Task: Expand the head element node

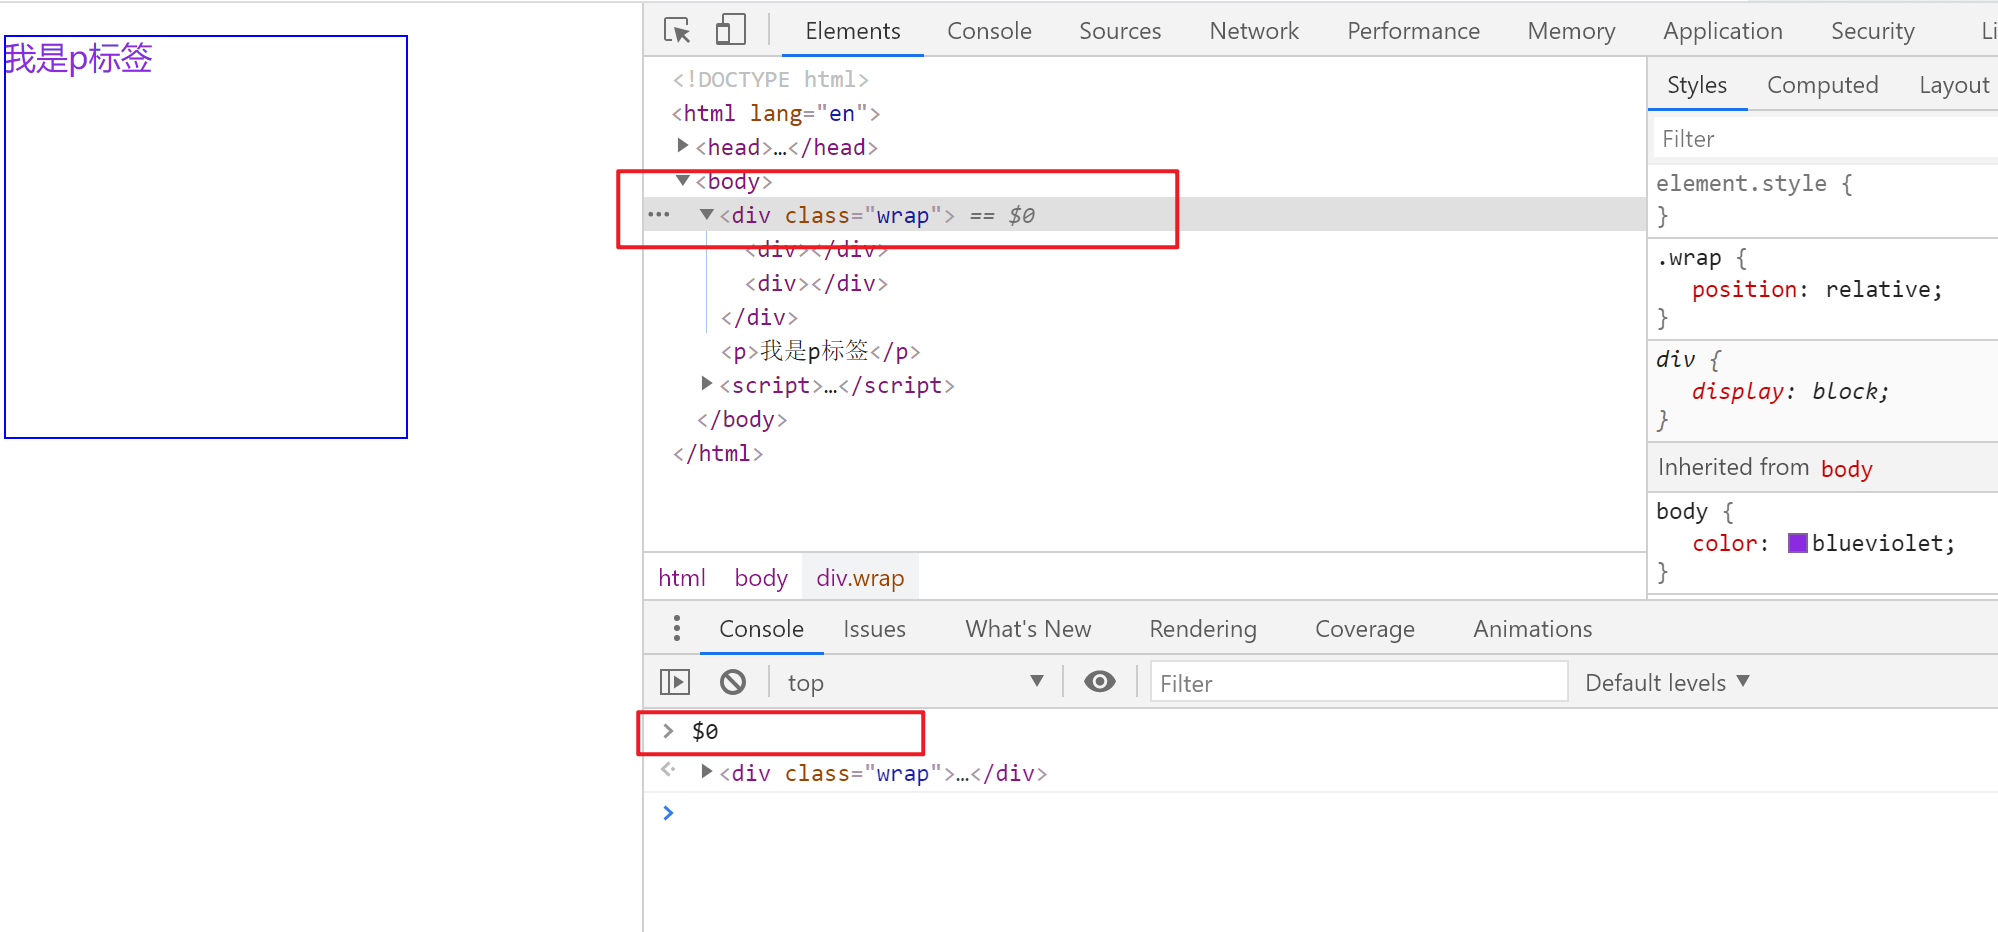Action: pyautogui.click(x=682, y=146)
